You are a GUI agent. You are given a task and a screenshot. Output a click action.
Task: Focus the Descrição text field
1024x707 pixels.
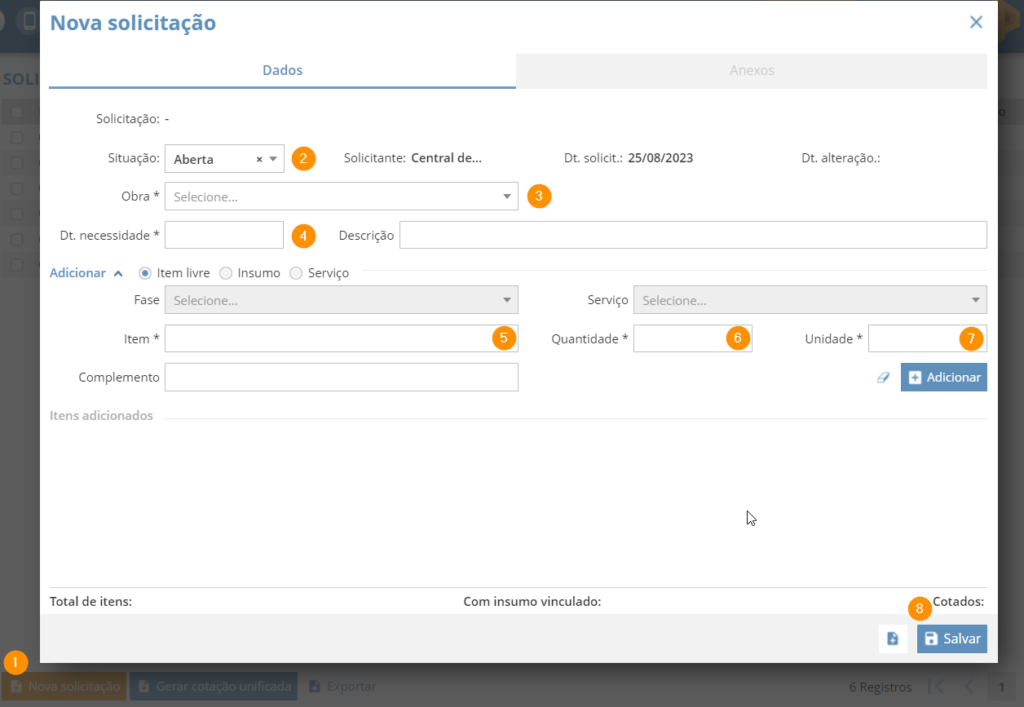[x=693, y=235]
